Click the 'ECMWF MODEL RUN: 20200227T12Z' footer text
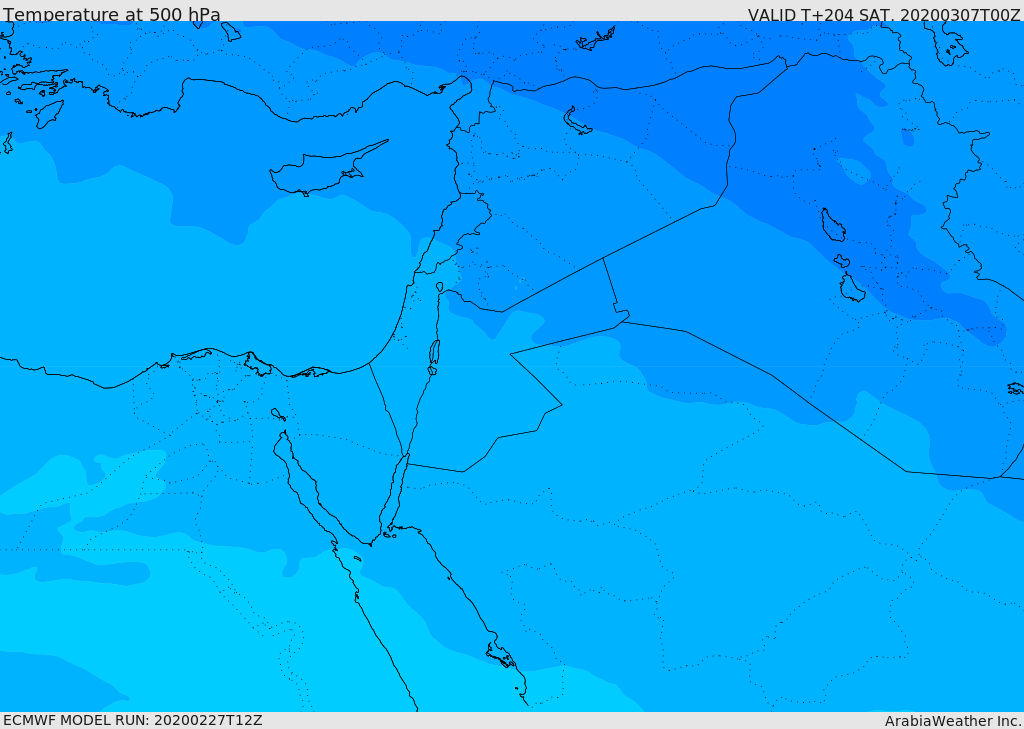 pyautogui.click(x=133, y=720)
